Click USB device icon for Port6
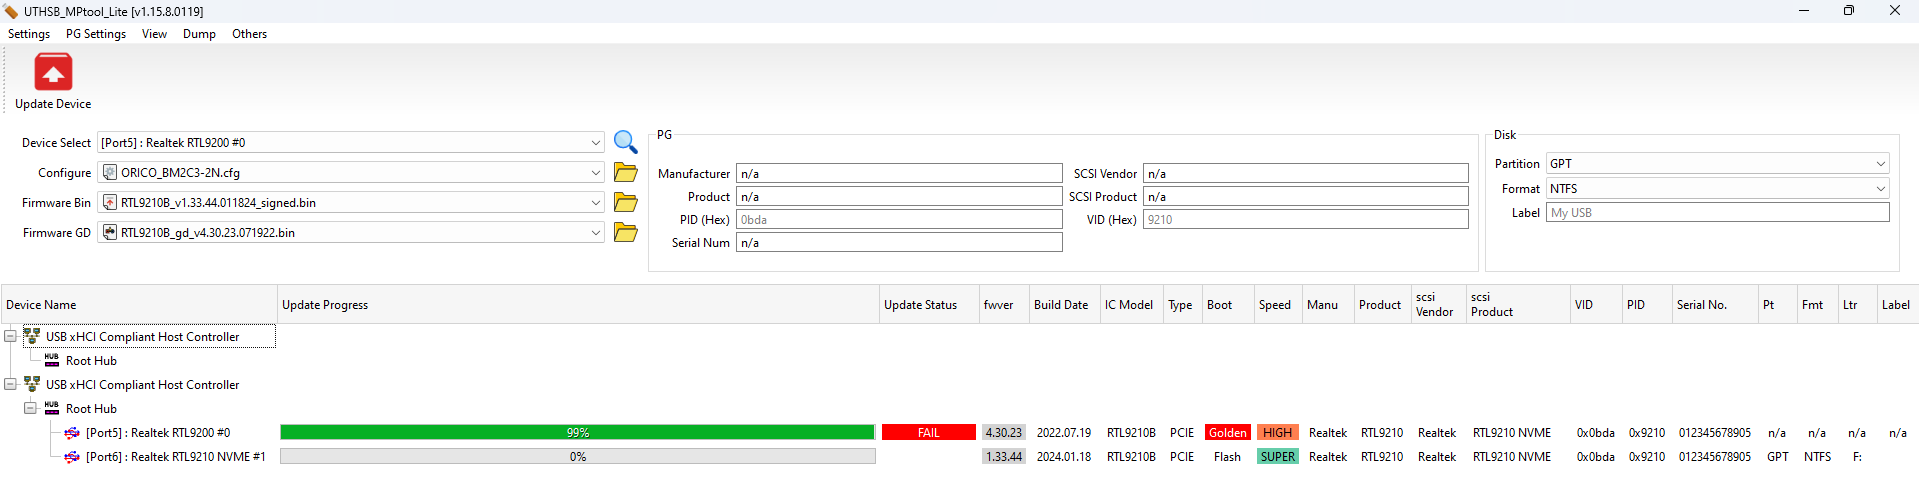The height and width of the screenshot is (479, 1919). tap(72, 456)
